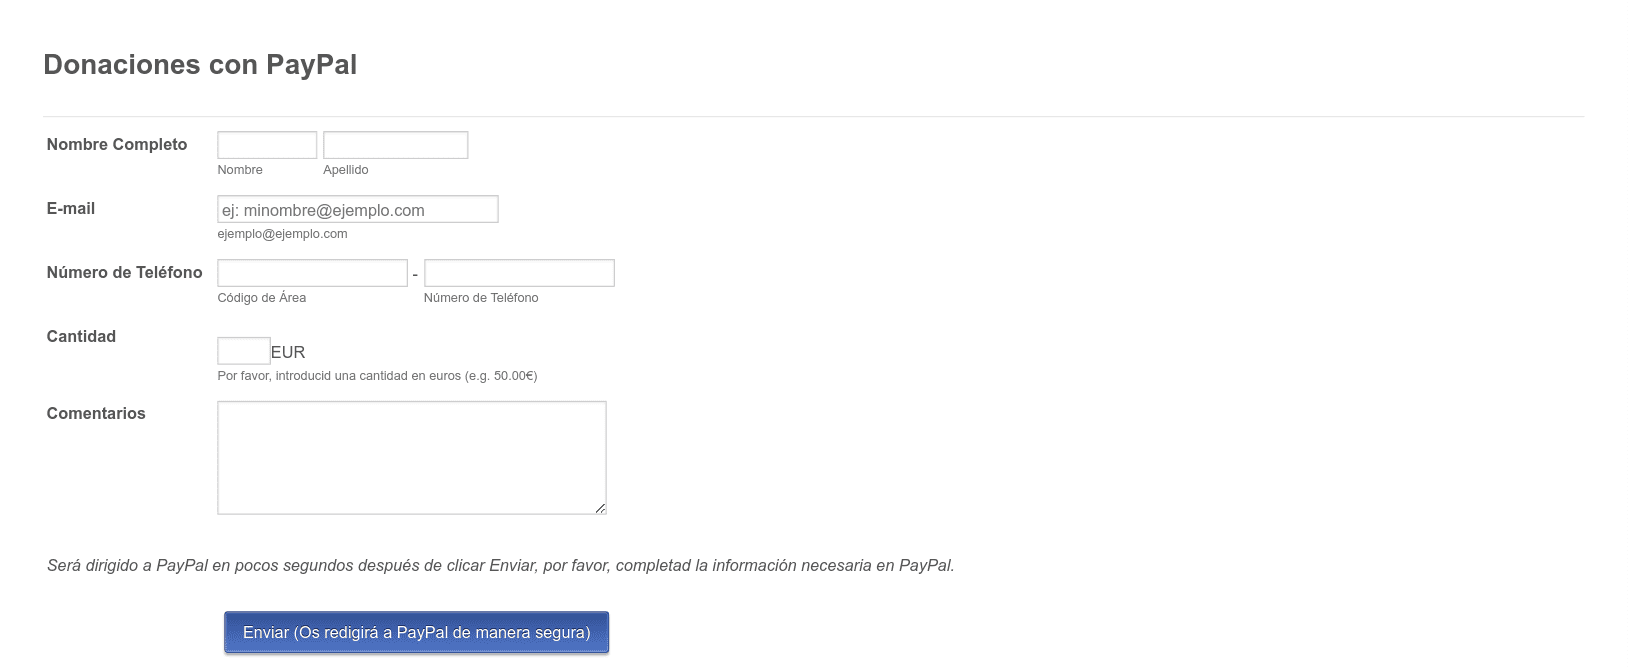1628x668 pixels.
Task: Submit form with the Enviar button
Action: click(x=416, y=632)
